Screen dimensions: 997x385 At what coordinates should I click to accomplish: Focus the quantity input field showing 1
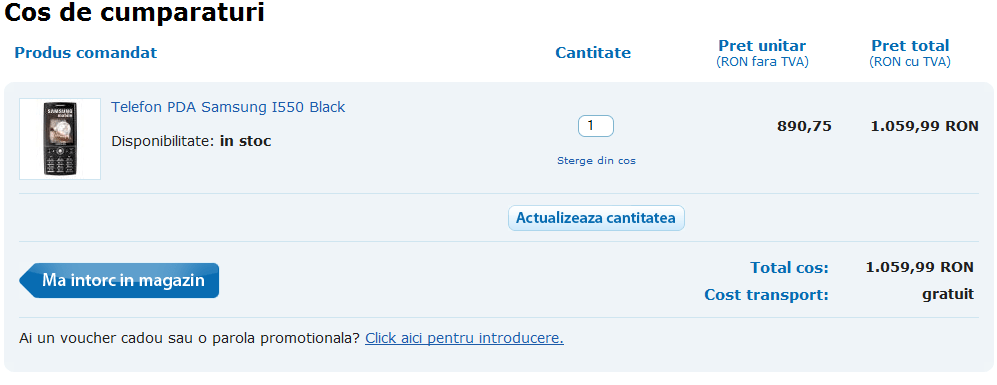tap(596, 125)
